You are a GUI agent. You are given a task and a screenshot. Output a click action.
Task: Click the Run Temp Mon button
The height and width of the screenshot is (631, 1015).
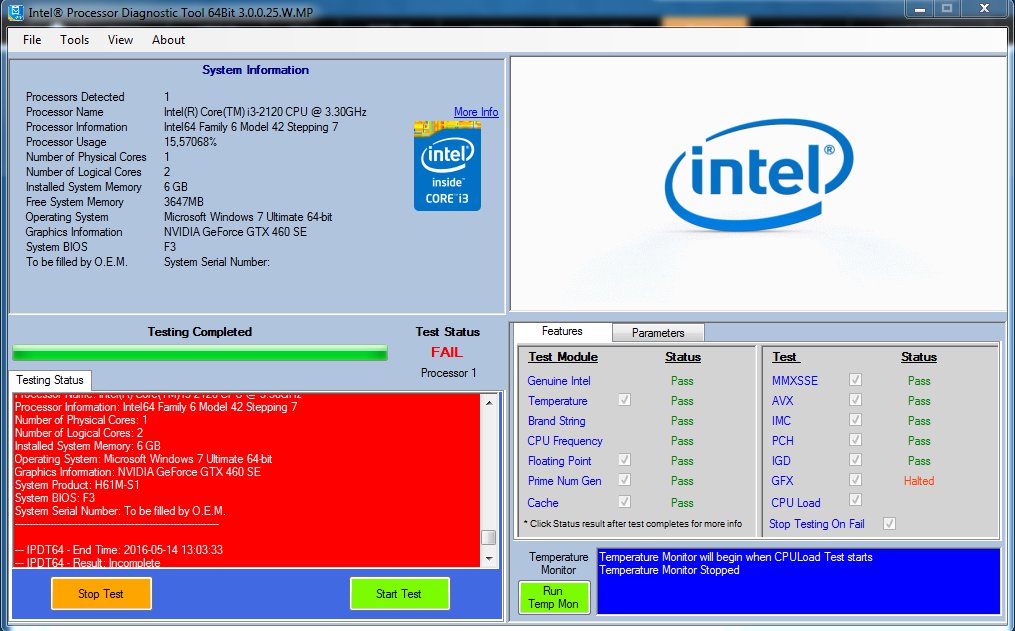(x=553, y=597)
